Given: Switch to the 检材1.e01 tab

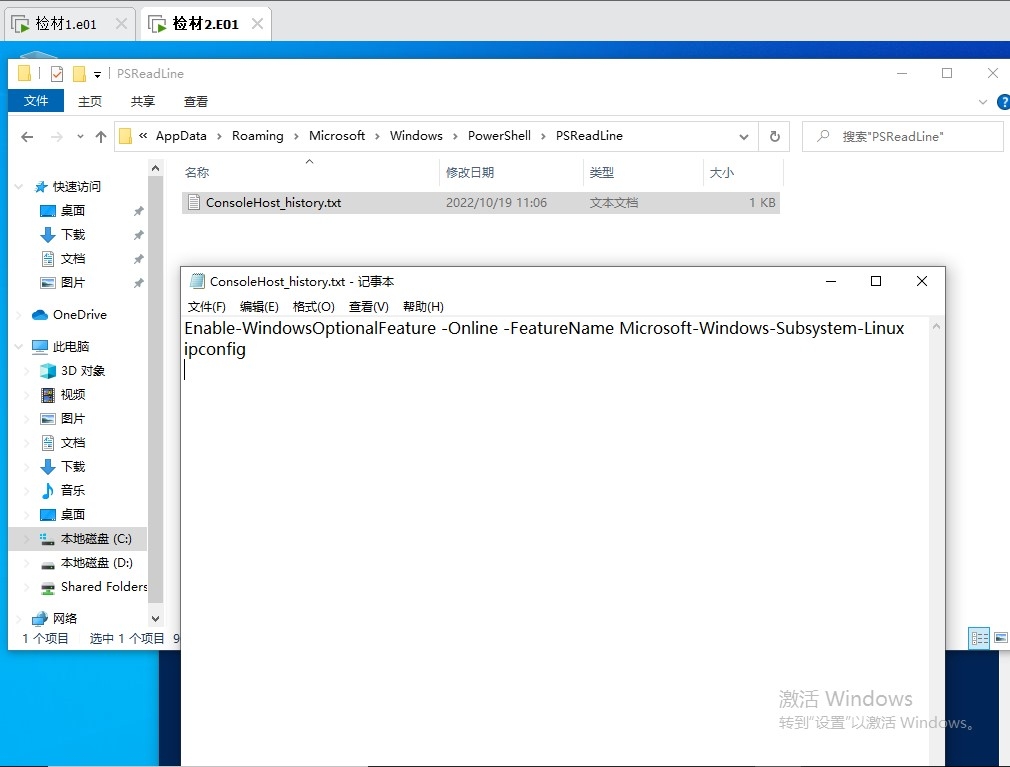Looking at the screenshot, I should pos(67,23).
